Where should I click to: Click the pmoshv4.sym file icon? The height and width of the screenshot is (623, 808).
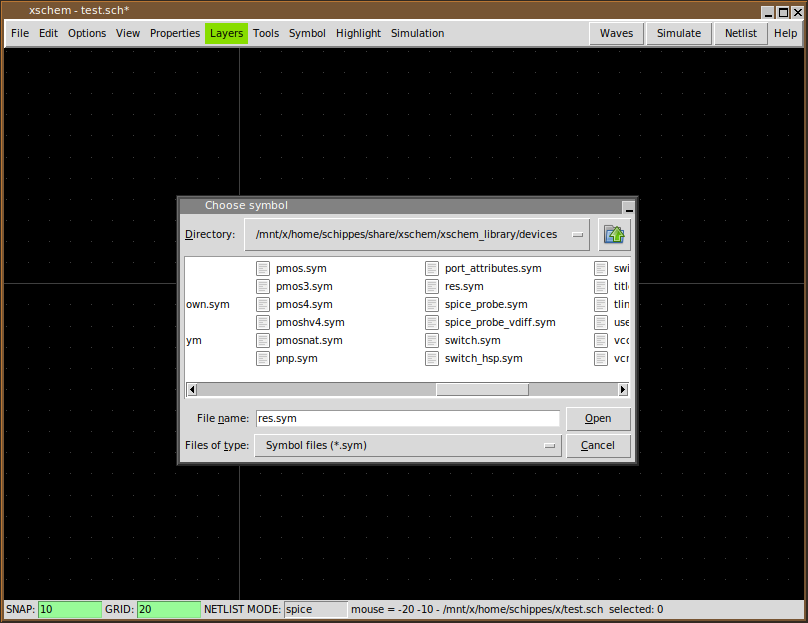[x=263, y=322]
